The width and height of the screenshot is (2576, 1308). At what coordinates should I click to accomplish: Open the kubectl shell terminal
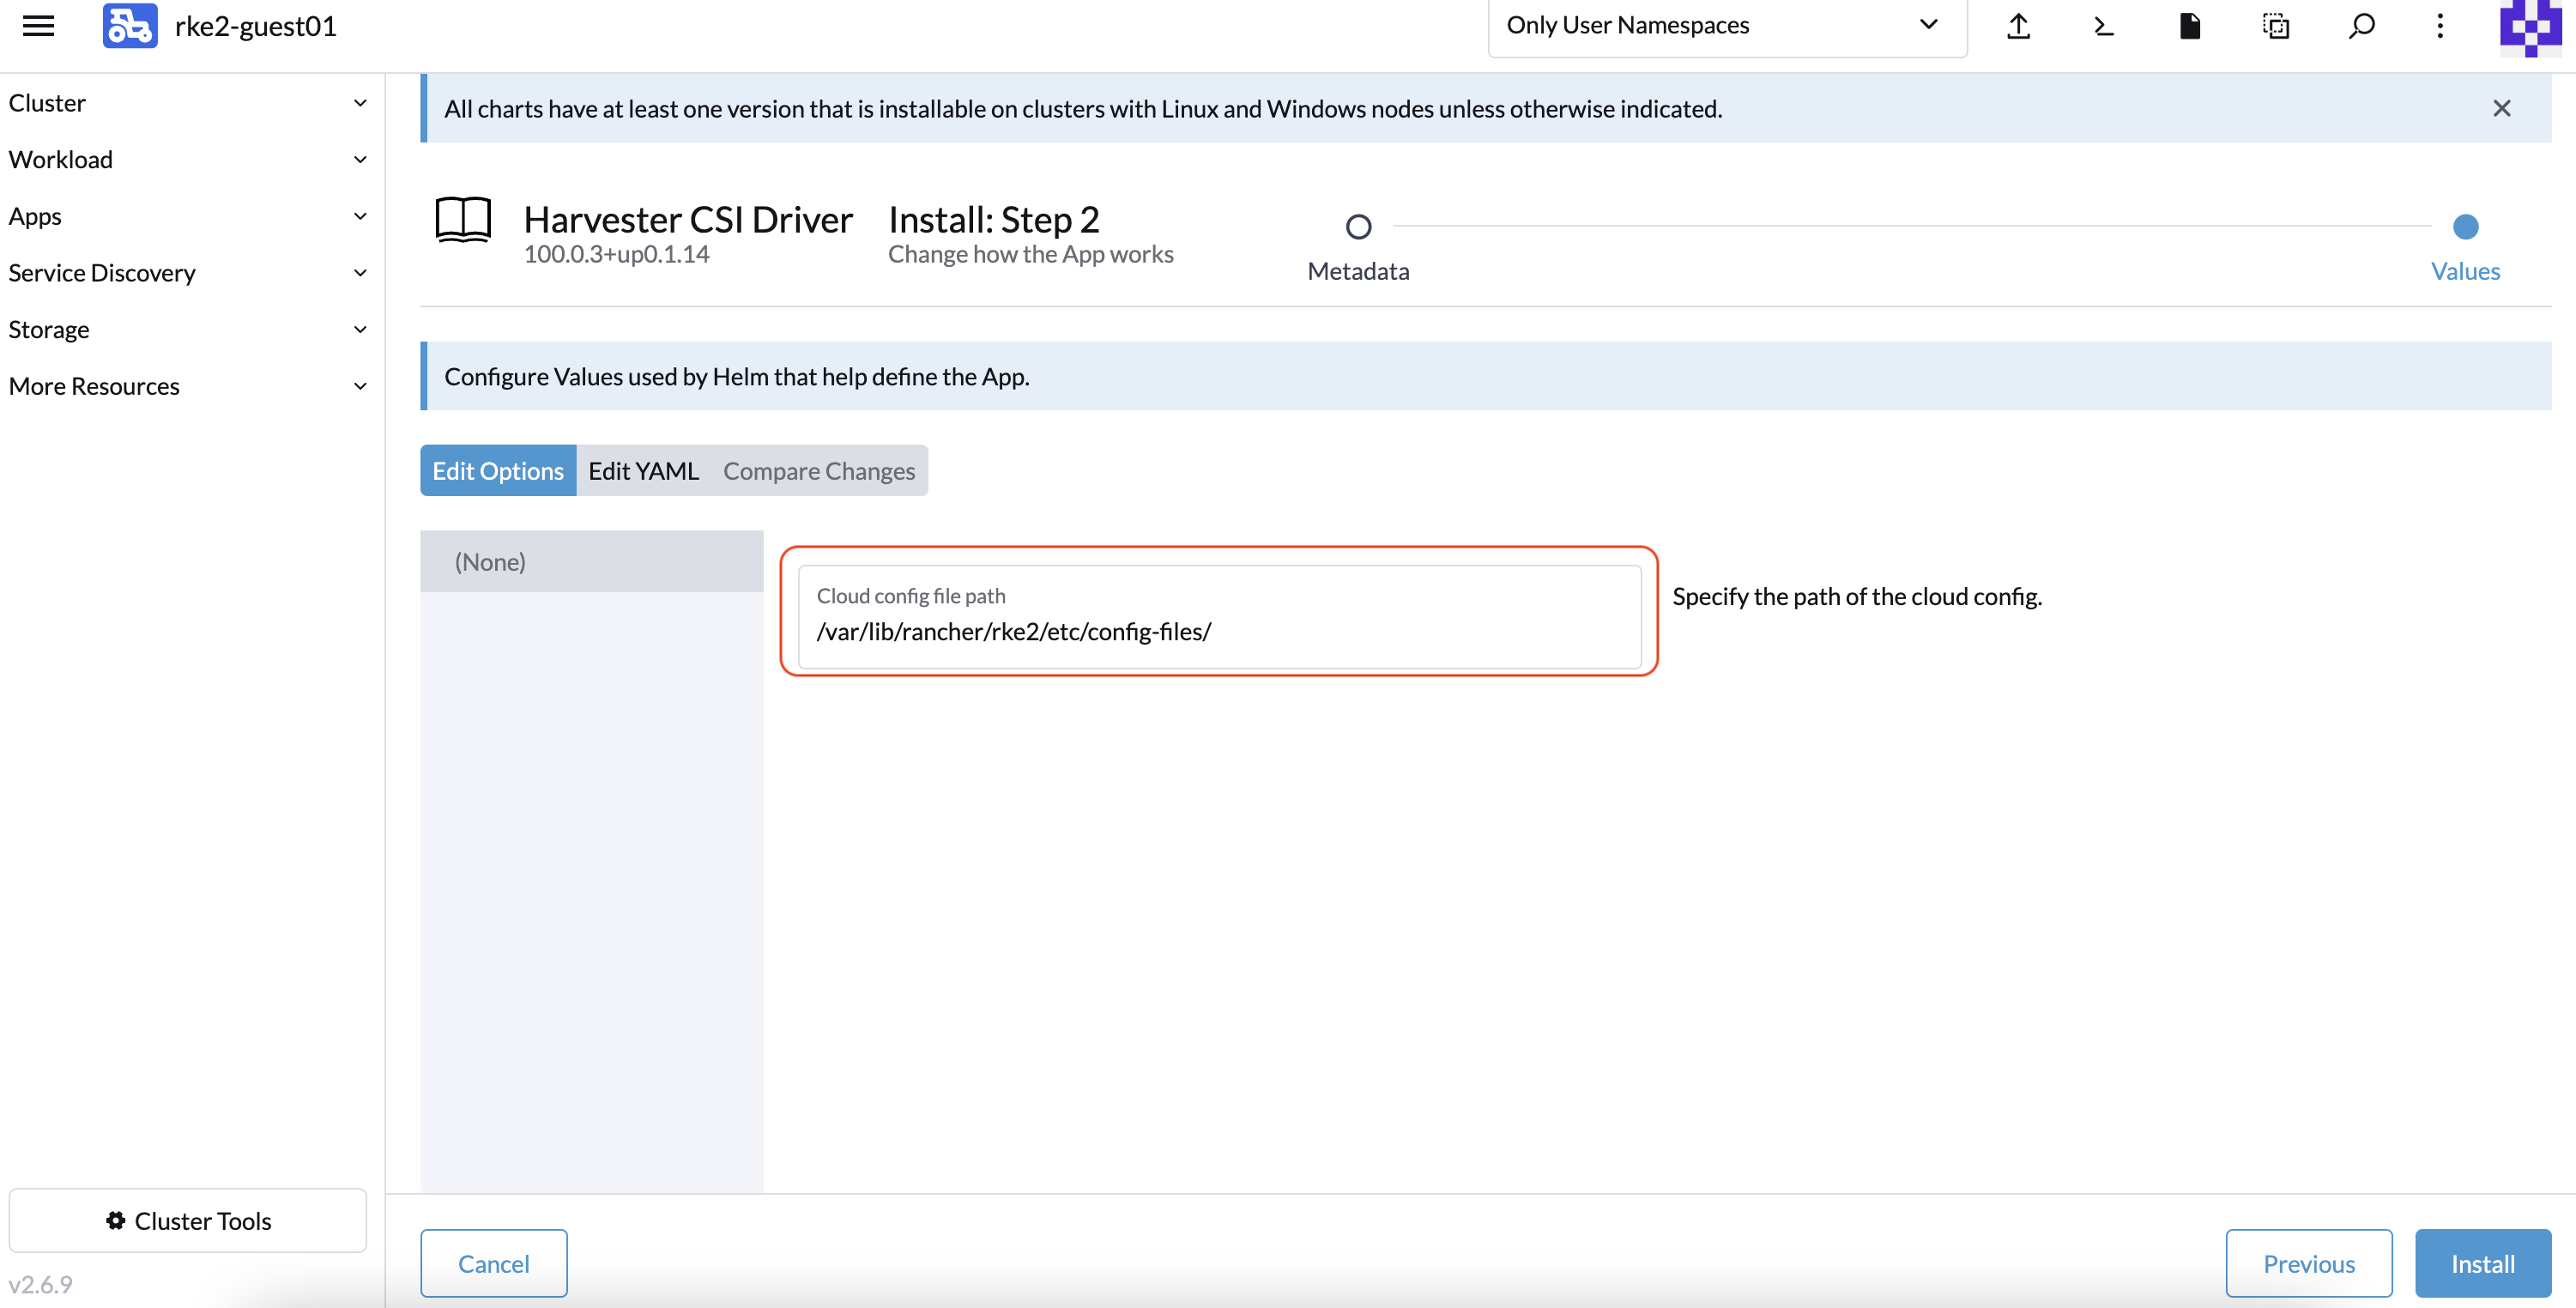tap(2103, 26)
